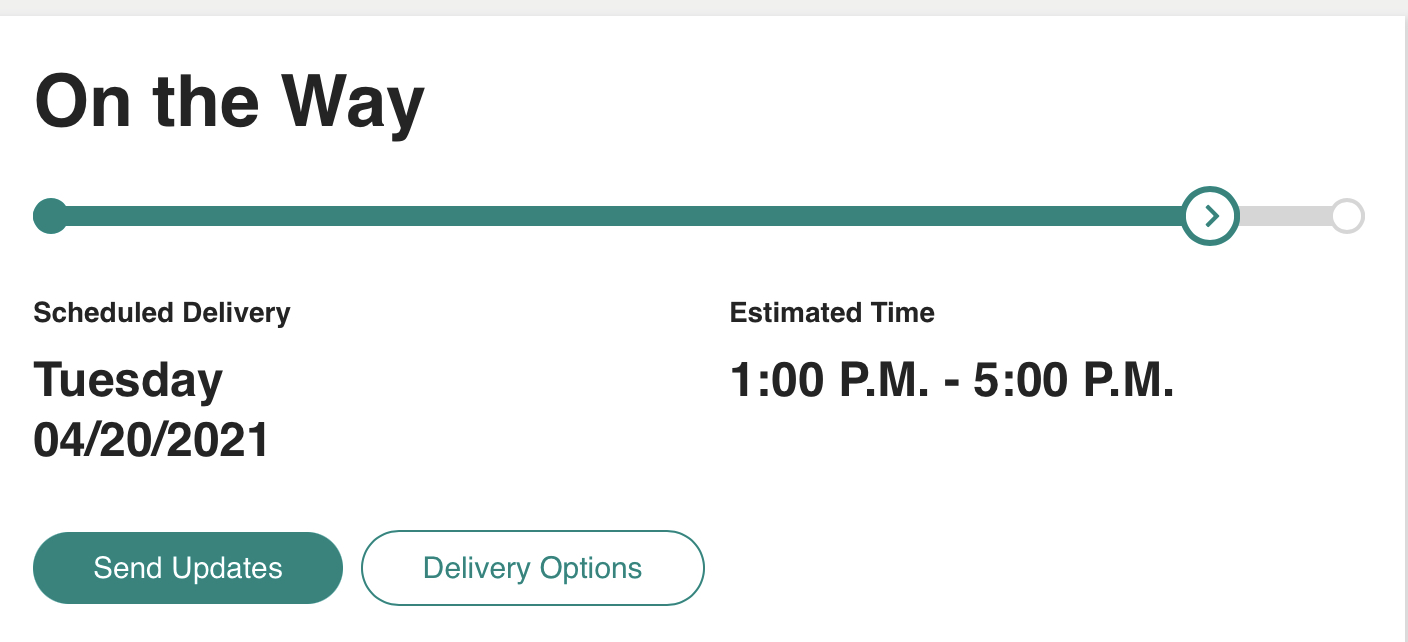Click the 04/20/2021 delivery date

tap(152, 440)
